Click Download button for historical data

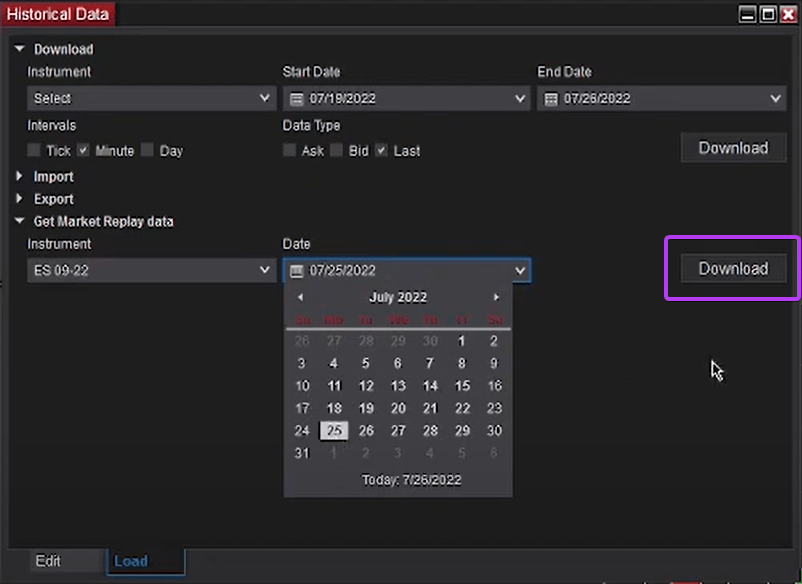click(x=733, y=148)
